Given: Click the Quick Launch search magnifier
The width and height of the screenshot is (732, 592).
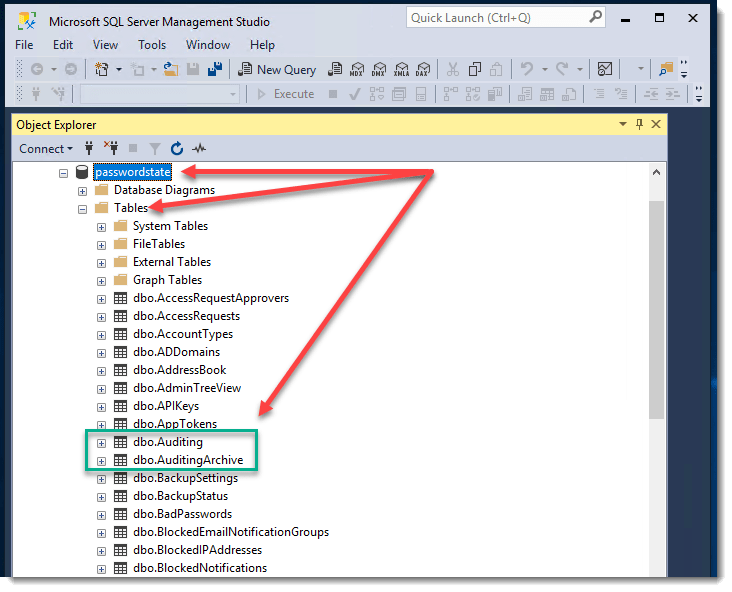Looking at the screenshot, I should [595, 17].
